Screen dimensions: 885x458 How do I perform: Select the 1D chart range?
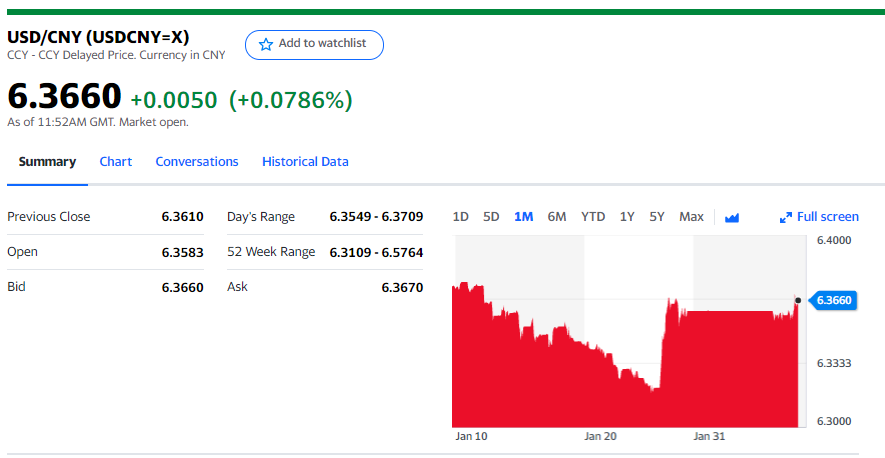pyautogui.click(x=461, y=217)
